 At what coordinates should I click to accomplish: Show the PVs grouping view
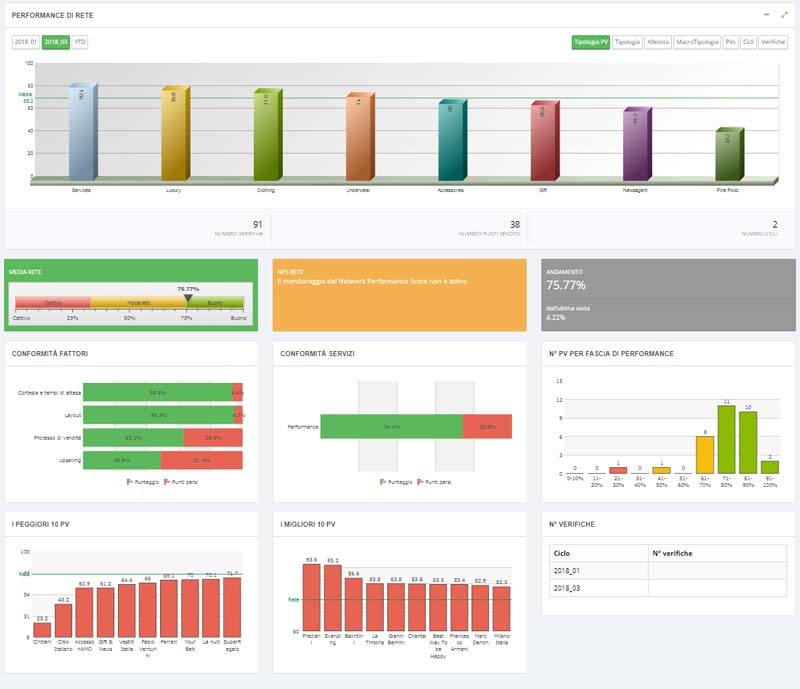(x=731, y=42)
